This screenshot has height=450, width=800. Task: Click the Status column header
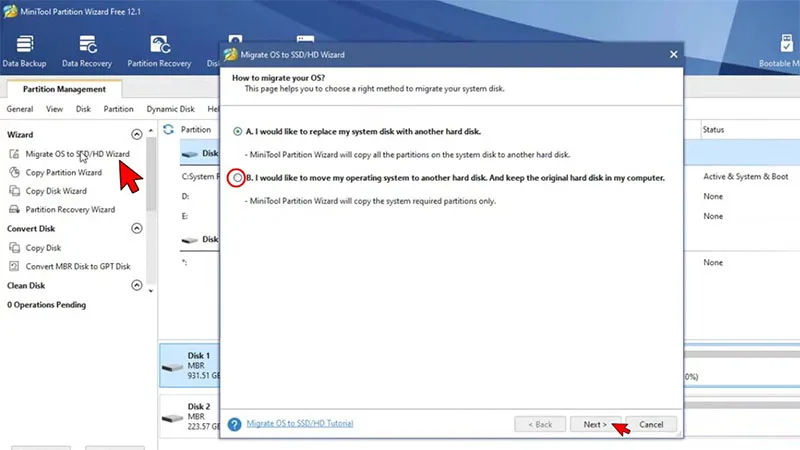point(713,130)
